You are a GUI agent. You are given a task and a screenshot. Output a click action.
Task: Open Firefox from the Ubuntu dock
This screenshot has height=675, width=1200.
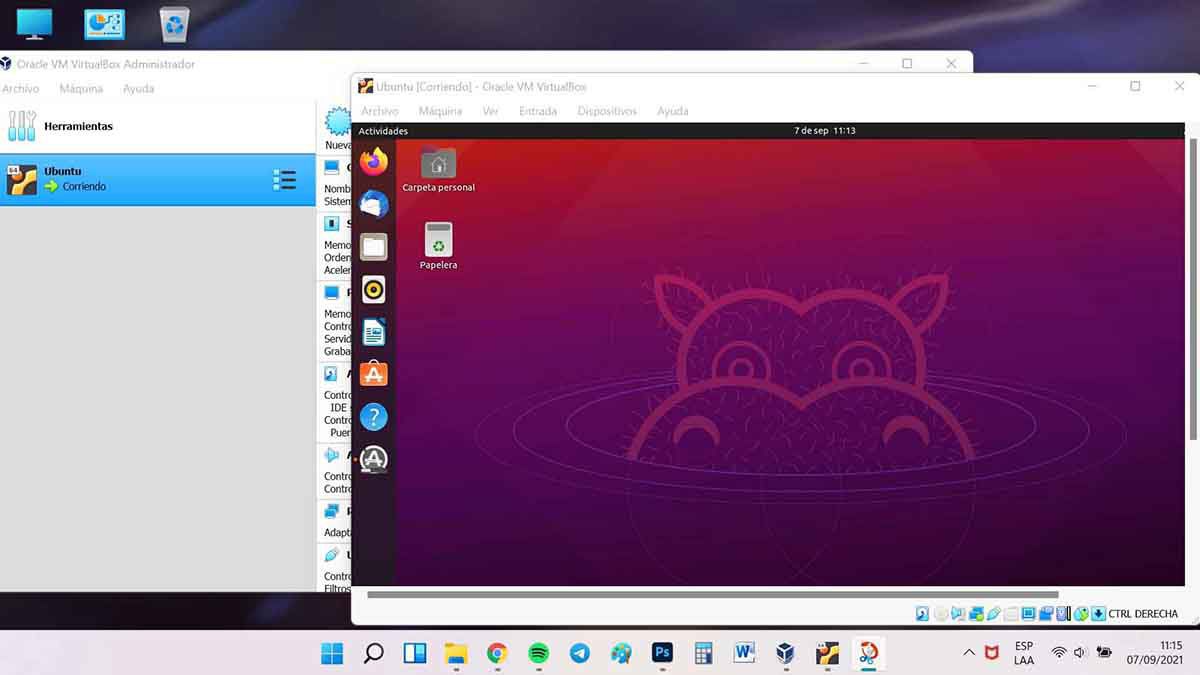click(374, 161)
